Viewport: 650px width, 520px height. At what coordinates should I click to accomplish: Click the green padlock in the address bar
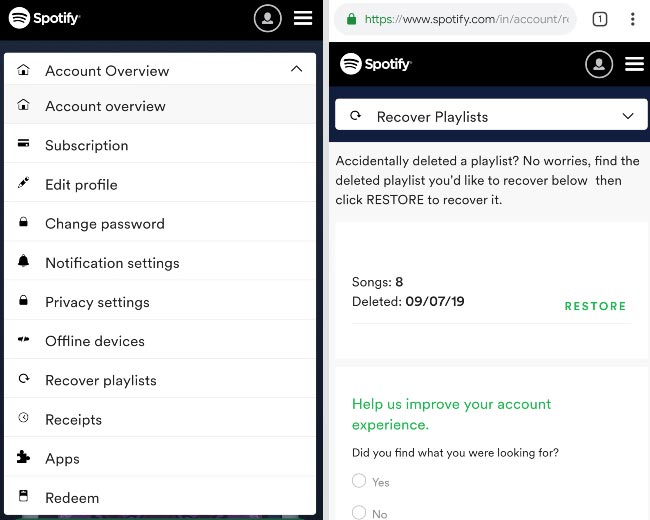351,19
